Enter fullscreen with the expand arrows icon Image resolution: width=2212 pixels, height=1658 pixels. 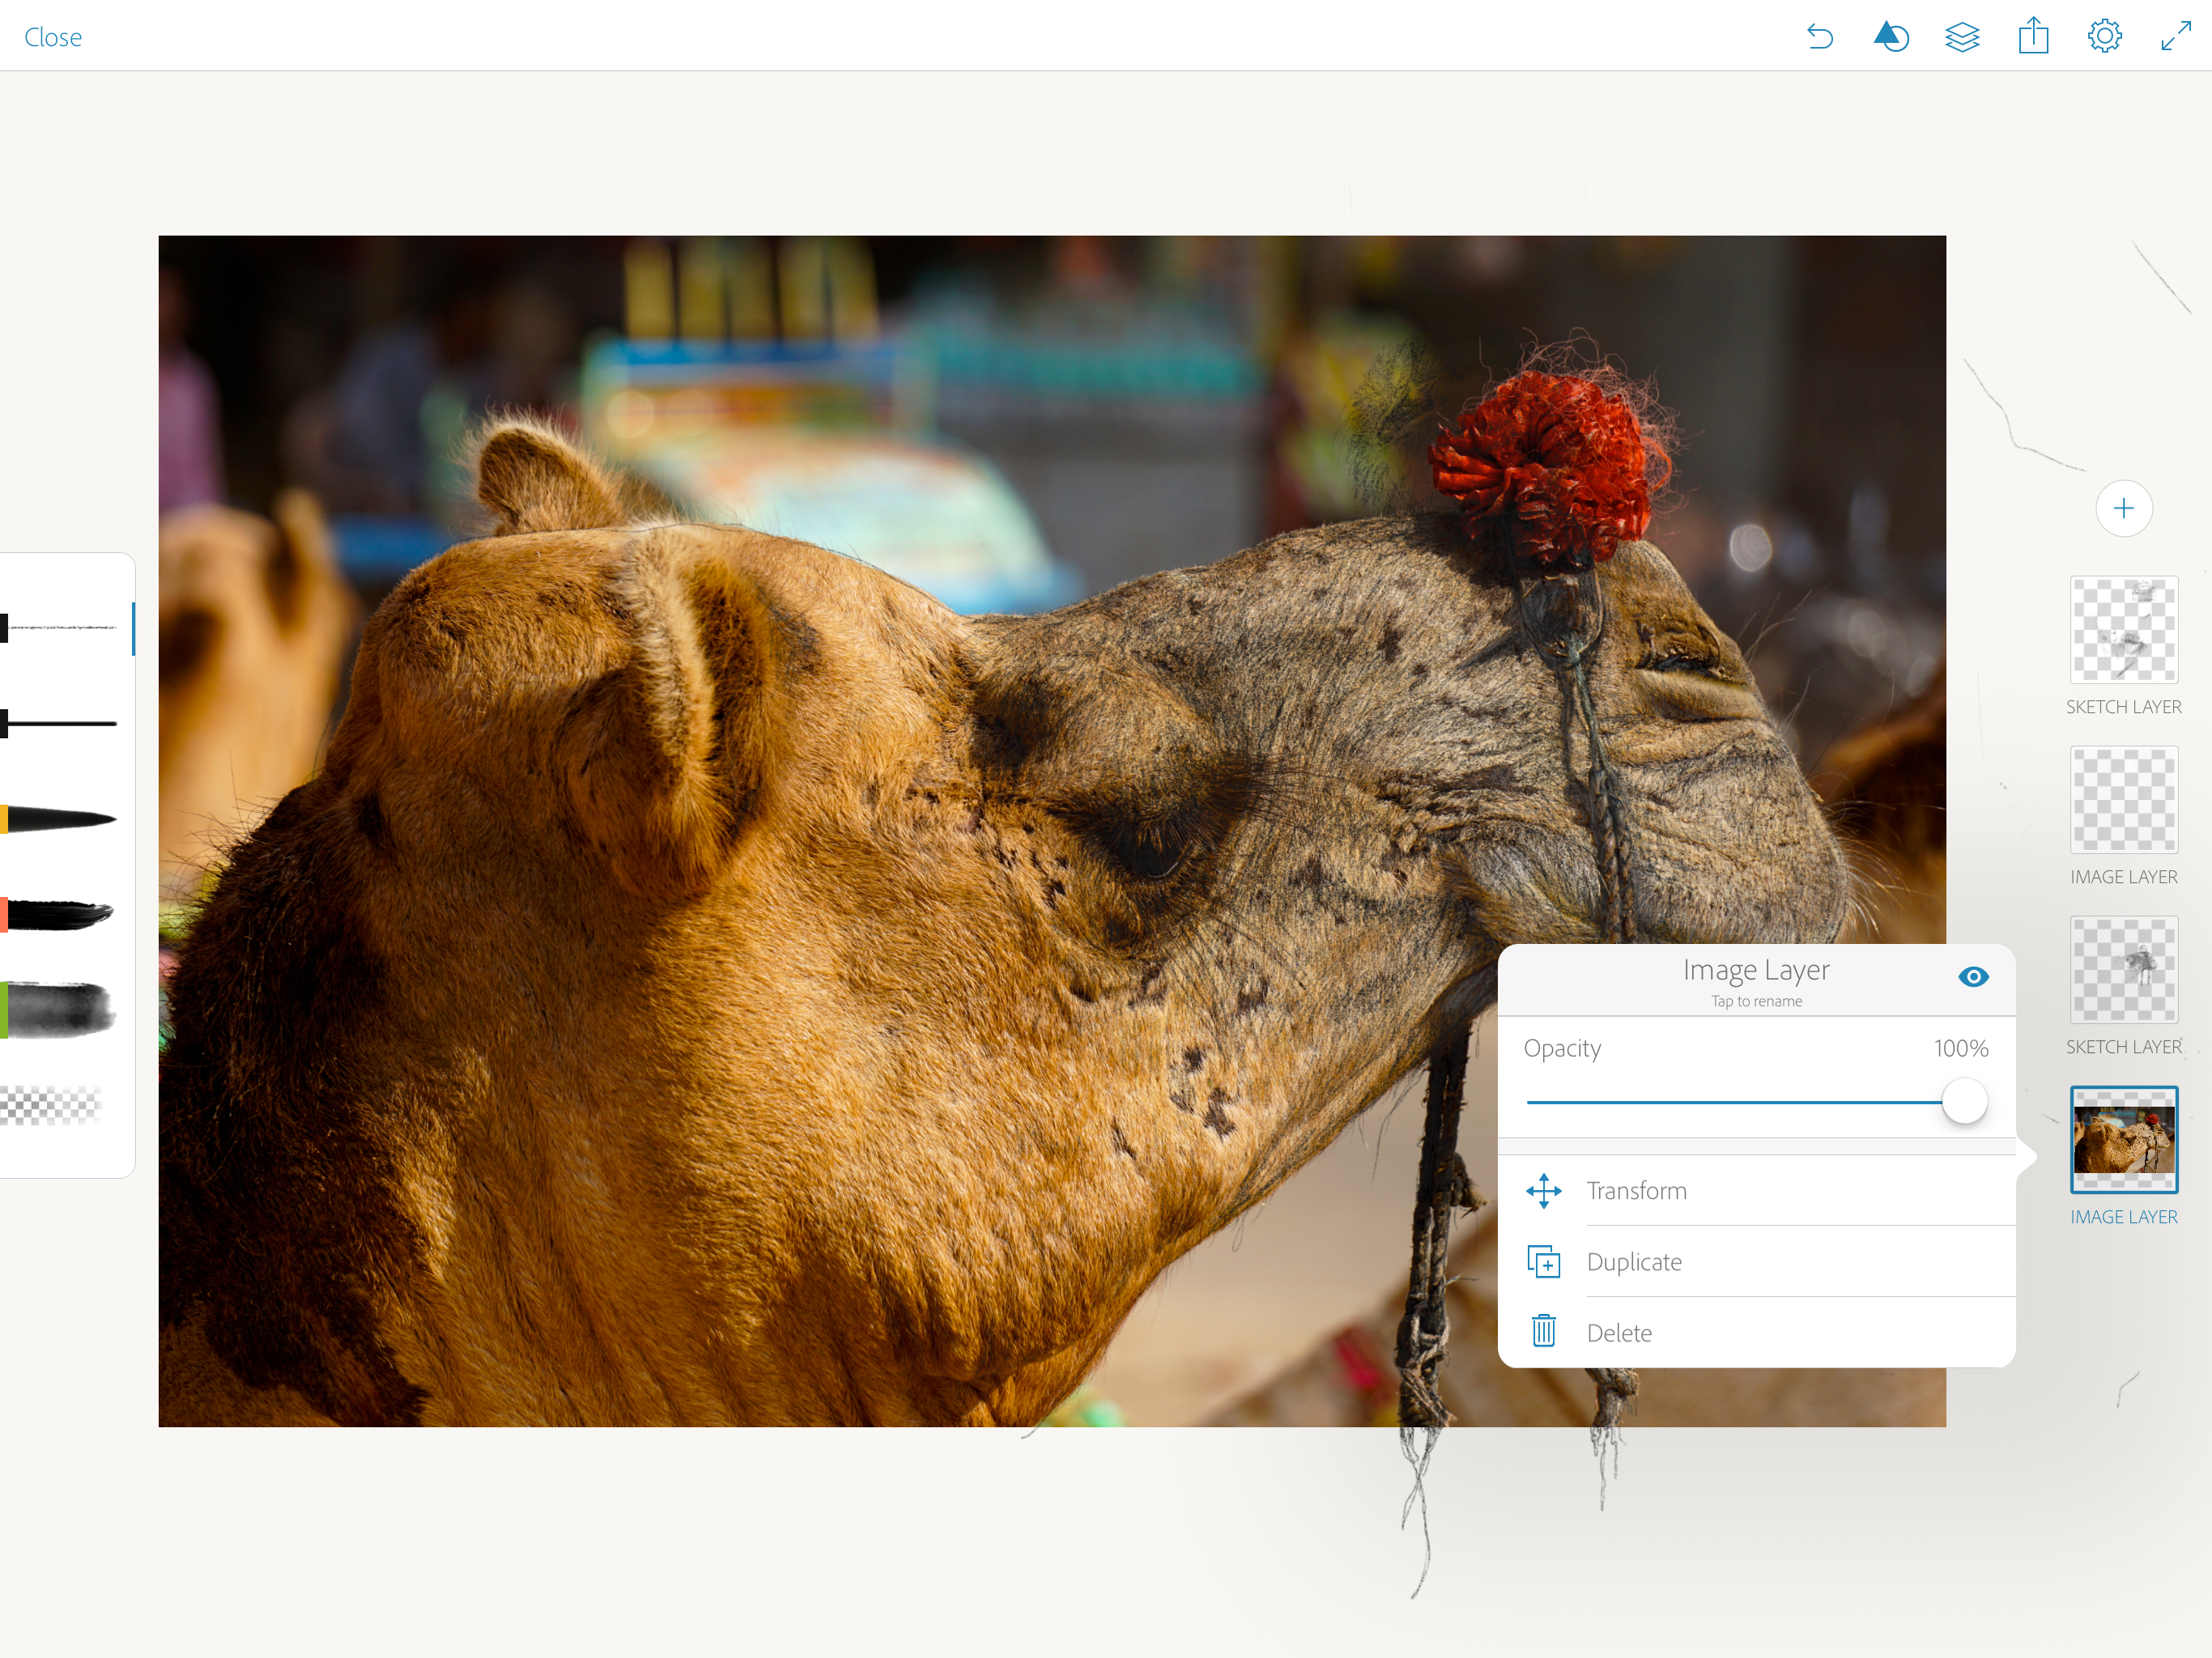(2175, 37)
